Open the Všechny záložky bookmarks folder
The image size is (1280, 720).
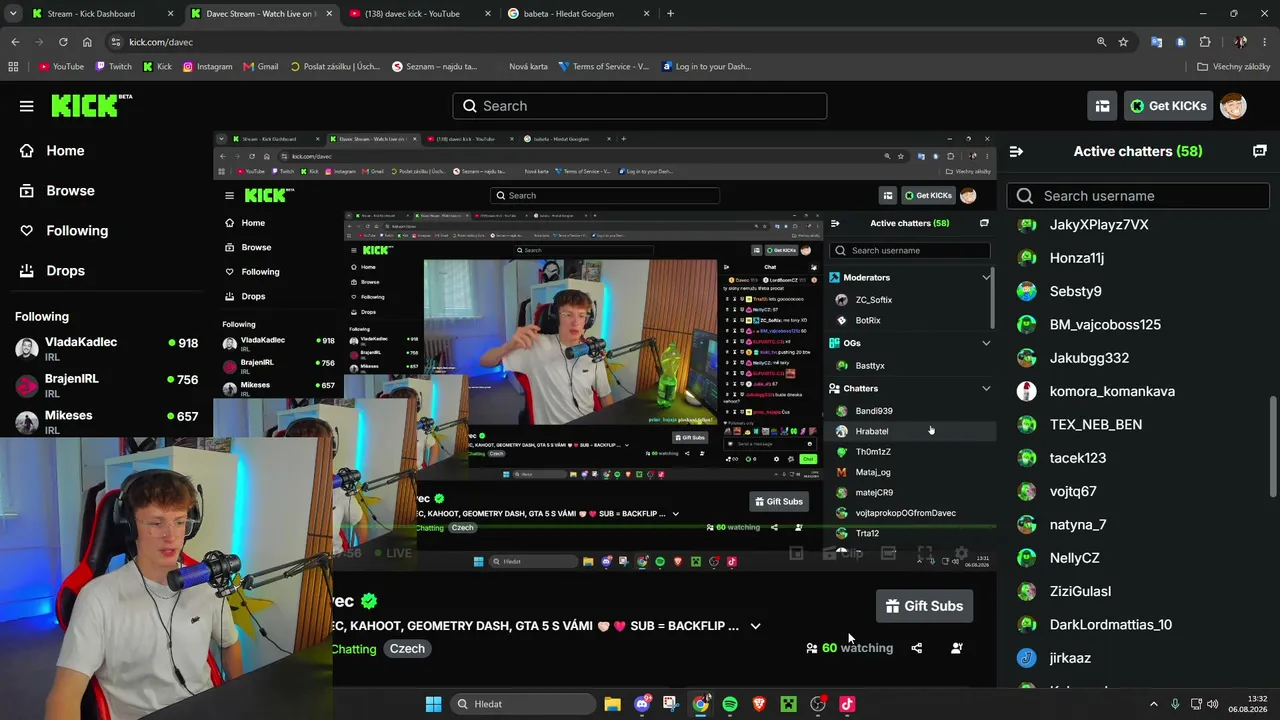click(x=1233, y=67)
